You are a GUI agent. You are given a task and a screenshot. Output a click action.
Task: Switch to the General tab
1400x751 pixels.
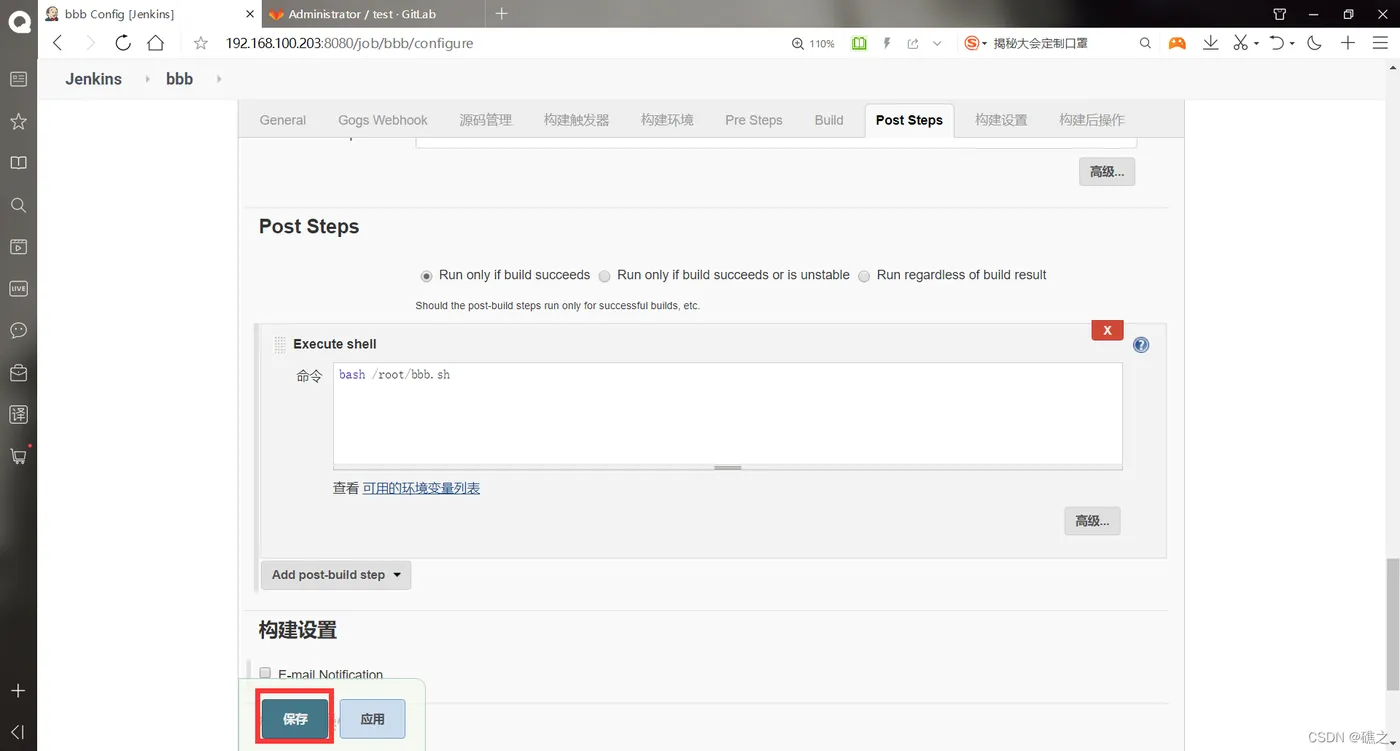click(283, 120)
